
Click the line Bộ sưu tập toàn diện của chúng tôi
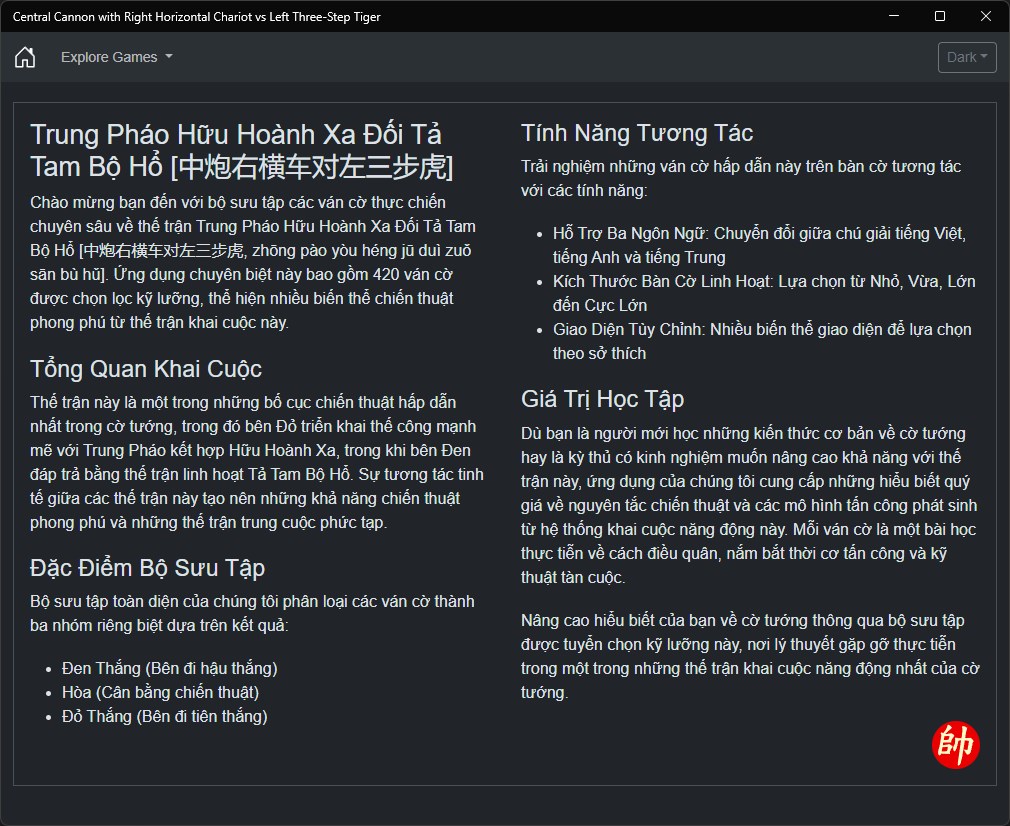tap(252, 613)
